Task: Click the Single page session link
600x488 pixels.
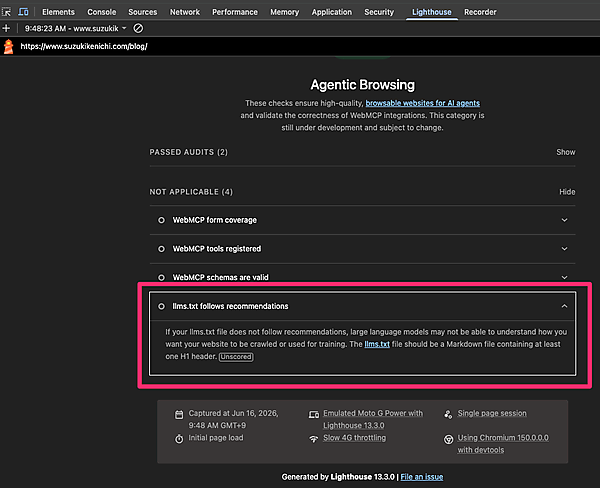Action: point(492,413)
